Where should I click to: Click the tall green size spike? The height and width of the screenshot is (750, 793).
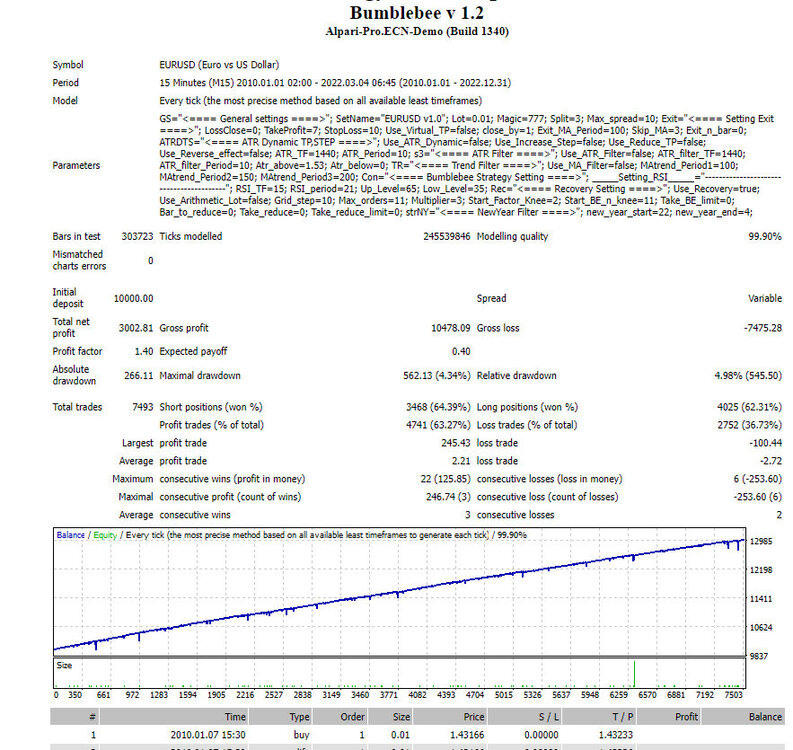[634, 673]
